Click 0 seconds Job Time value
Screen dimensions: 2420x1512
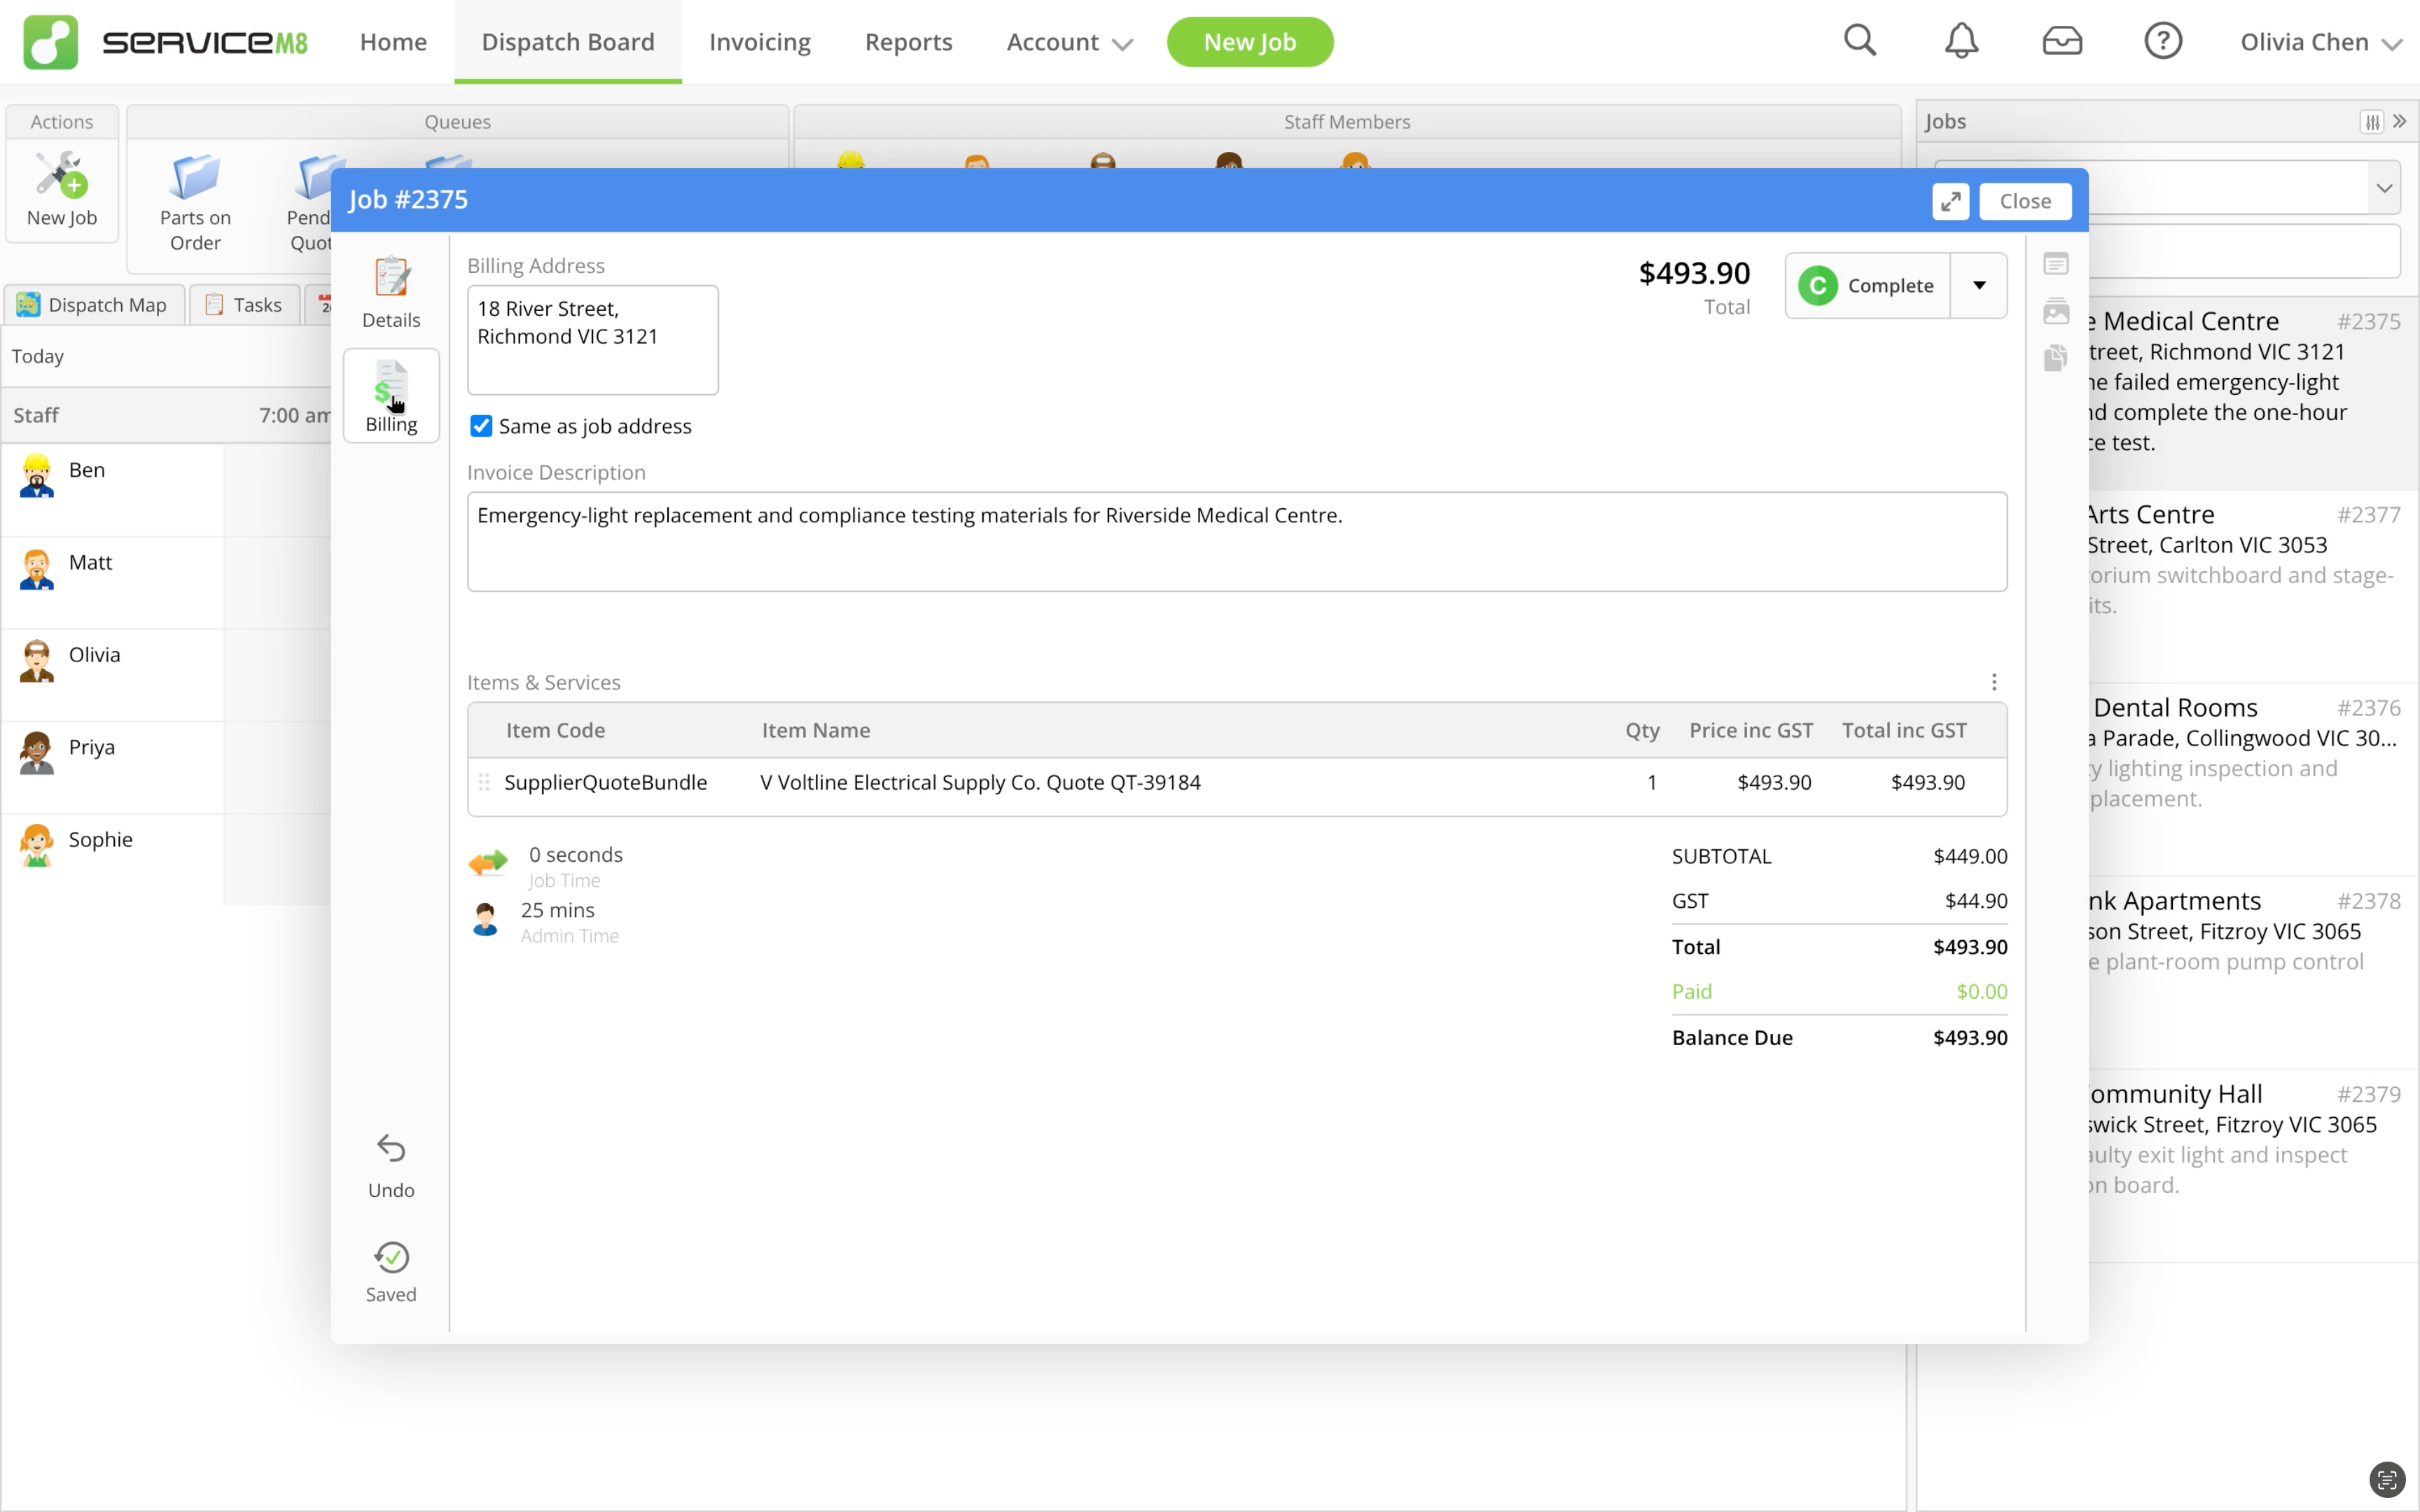[x=576, y=855]
